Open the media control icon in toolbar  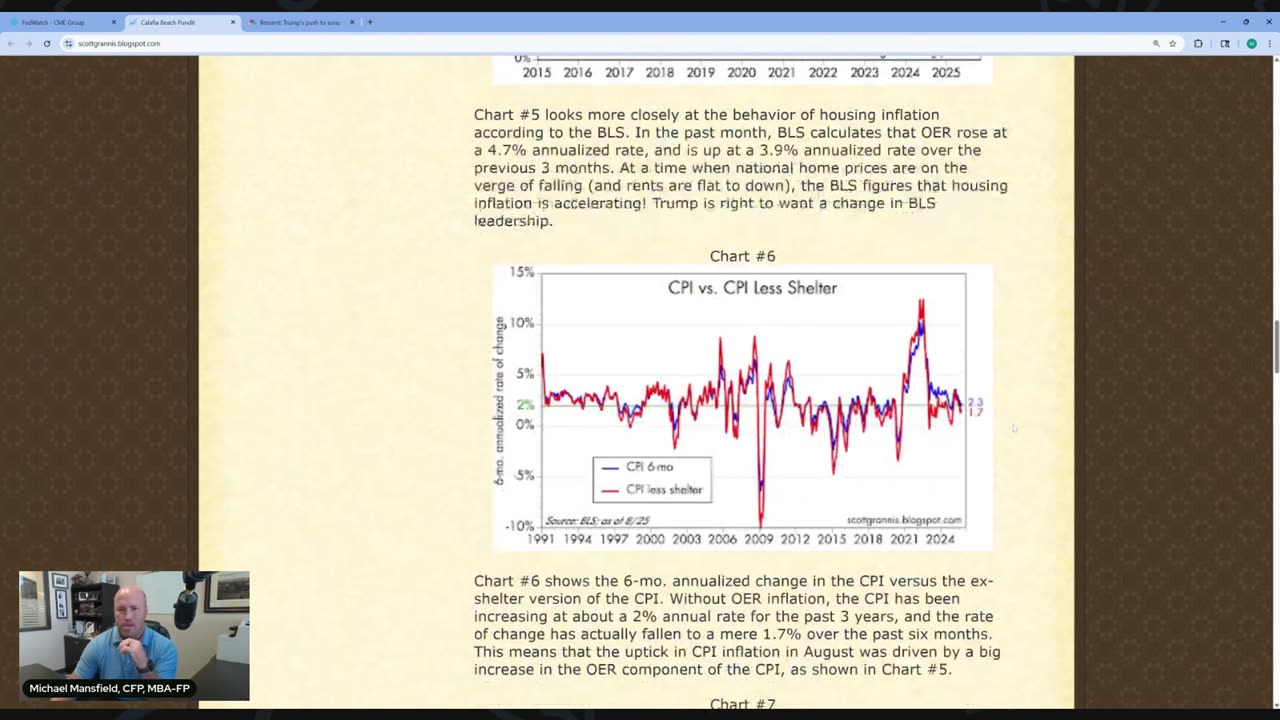coord(1225,44)
